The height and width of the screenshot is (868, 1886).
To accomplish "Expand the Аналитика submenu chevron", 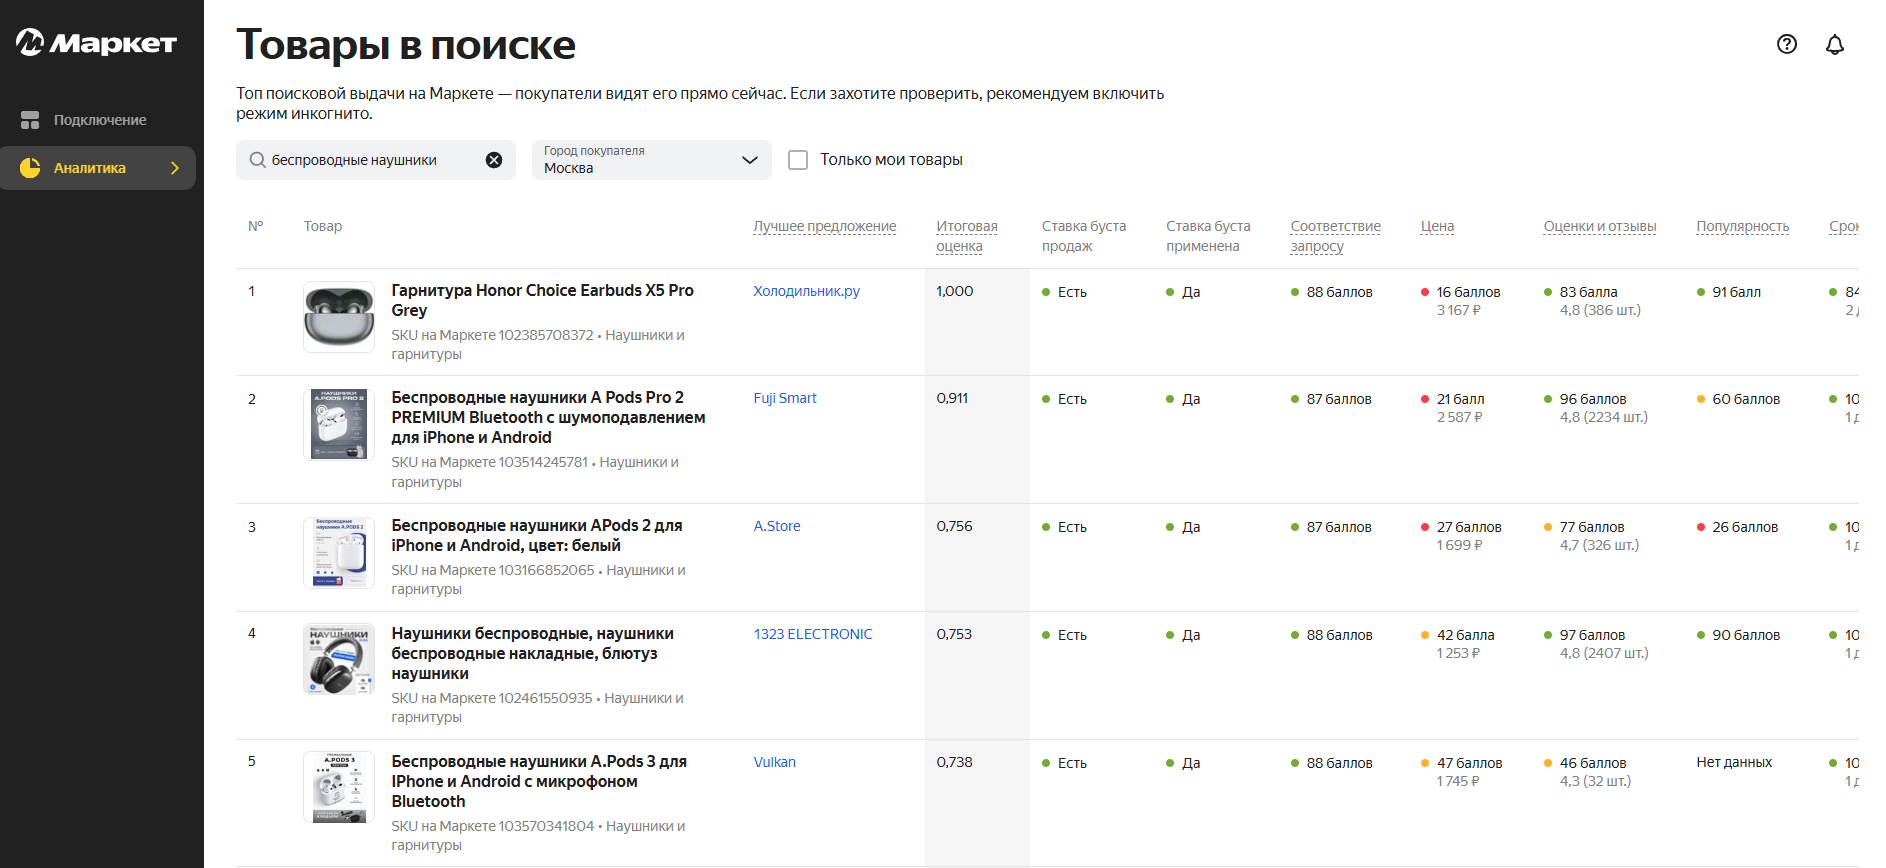I will (175, 168).
